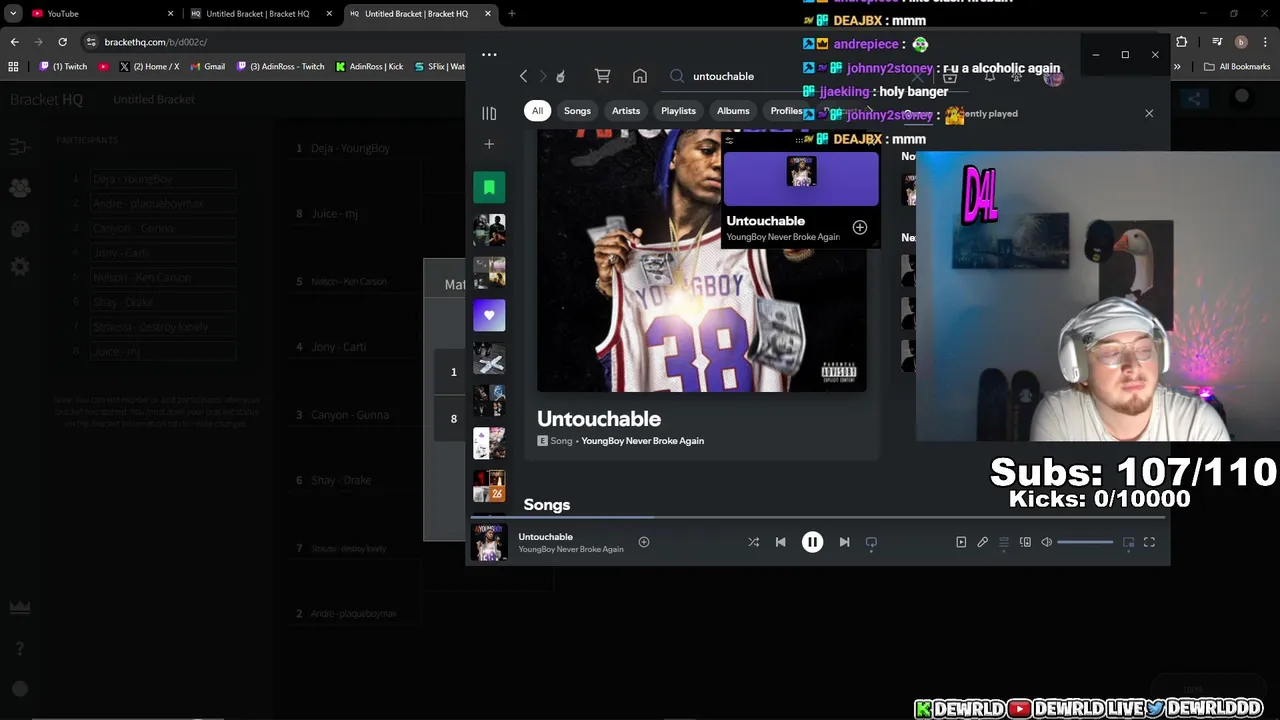This screenshot has width=1280, height=720.
Task: Filter results by Profiles
Action: (786, 111)
